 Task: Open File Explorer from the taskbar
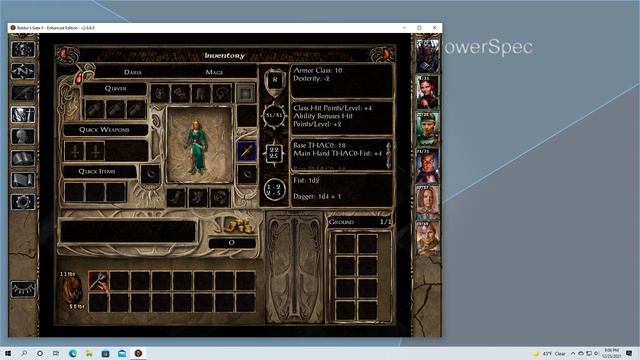coord(89,353)
